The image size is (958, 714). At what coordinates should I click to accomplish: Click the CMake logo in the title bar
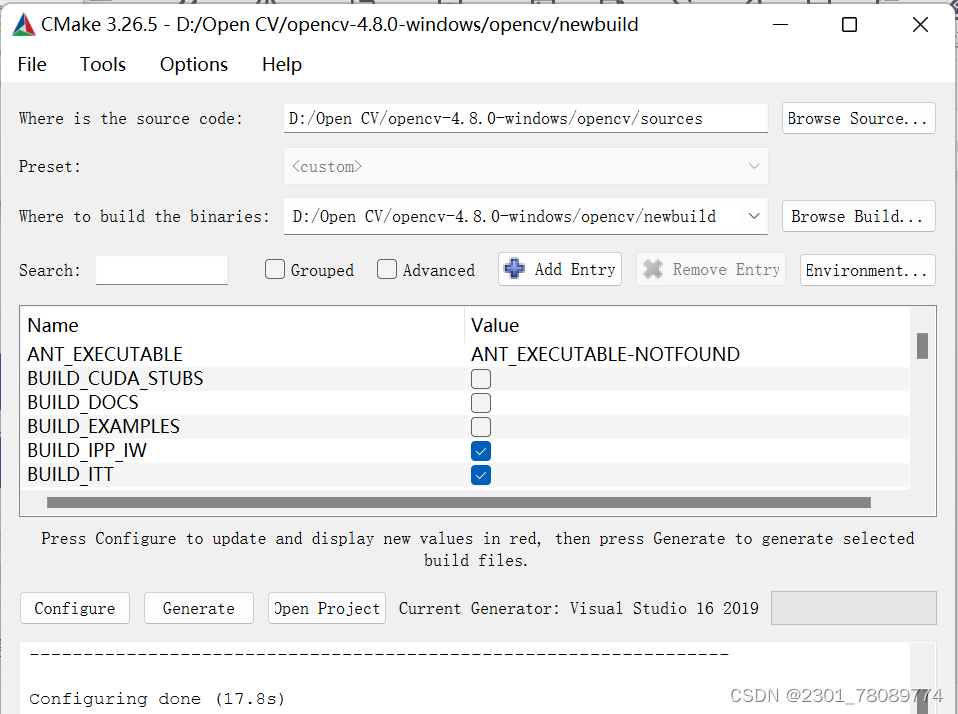22,24
